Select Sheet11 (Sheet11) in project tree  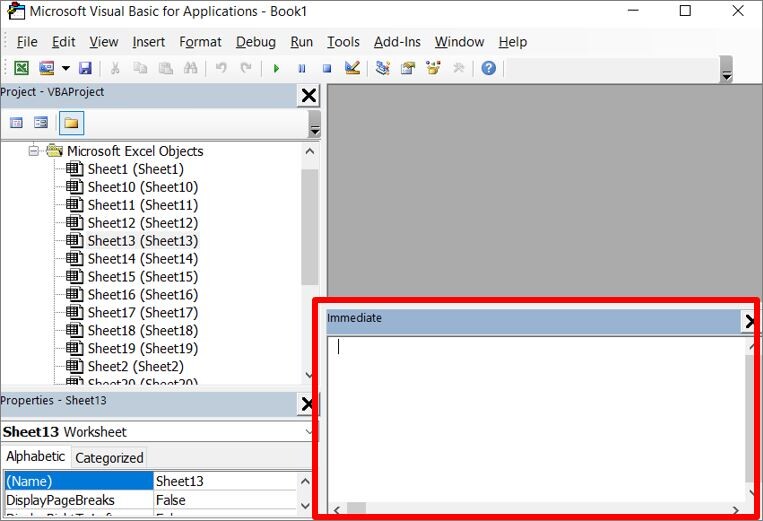coord(143,205)
